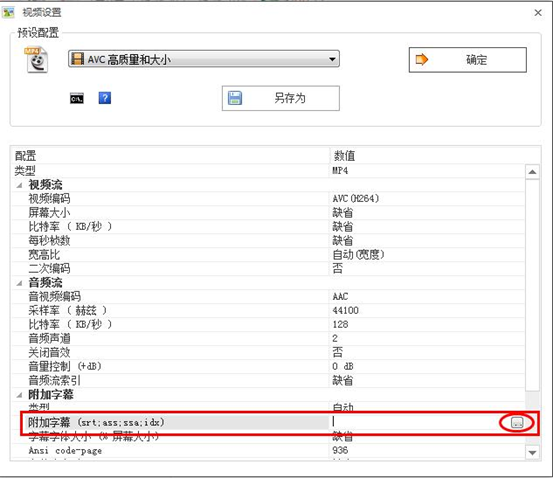Select the 屏幕大小 row
Viewport: 553px width, 478px height.
pos(268,213)
